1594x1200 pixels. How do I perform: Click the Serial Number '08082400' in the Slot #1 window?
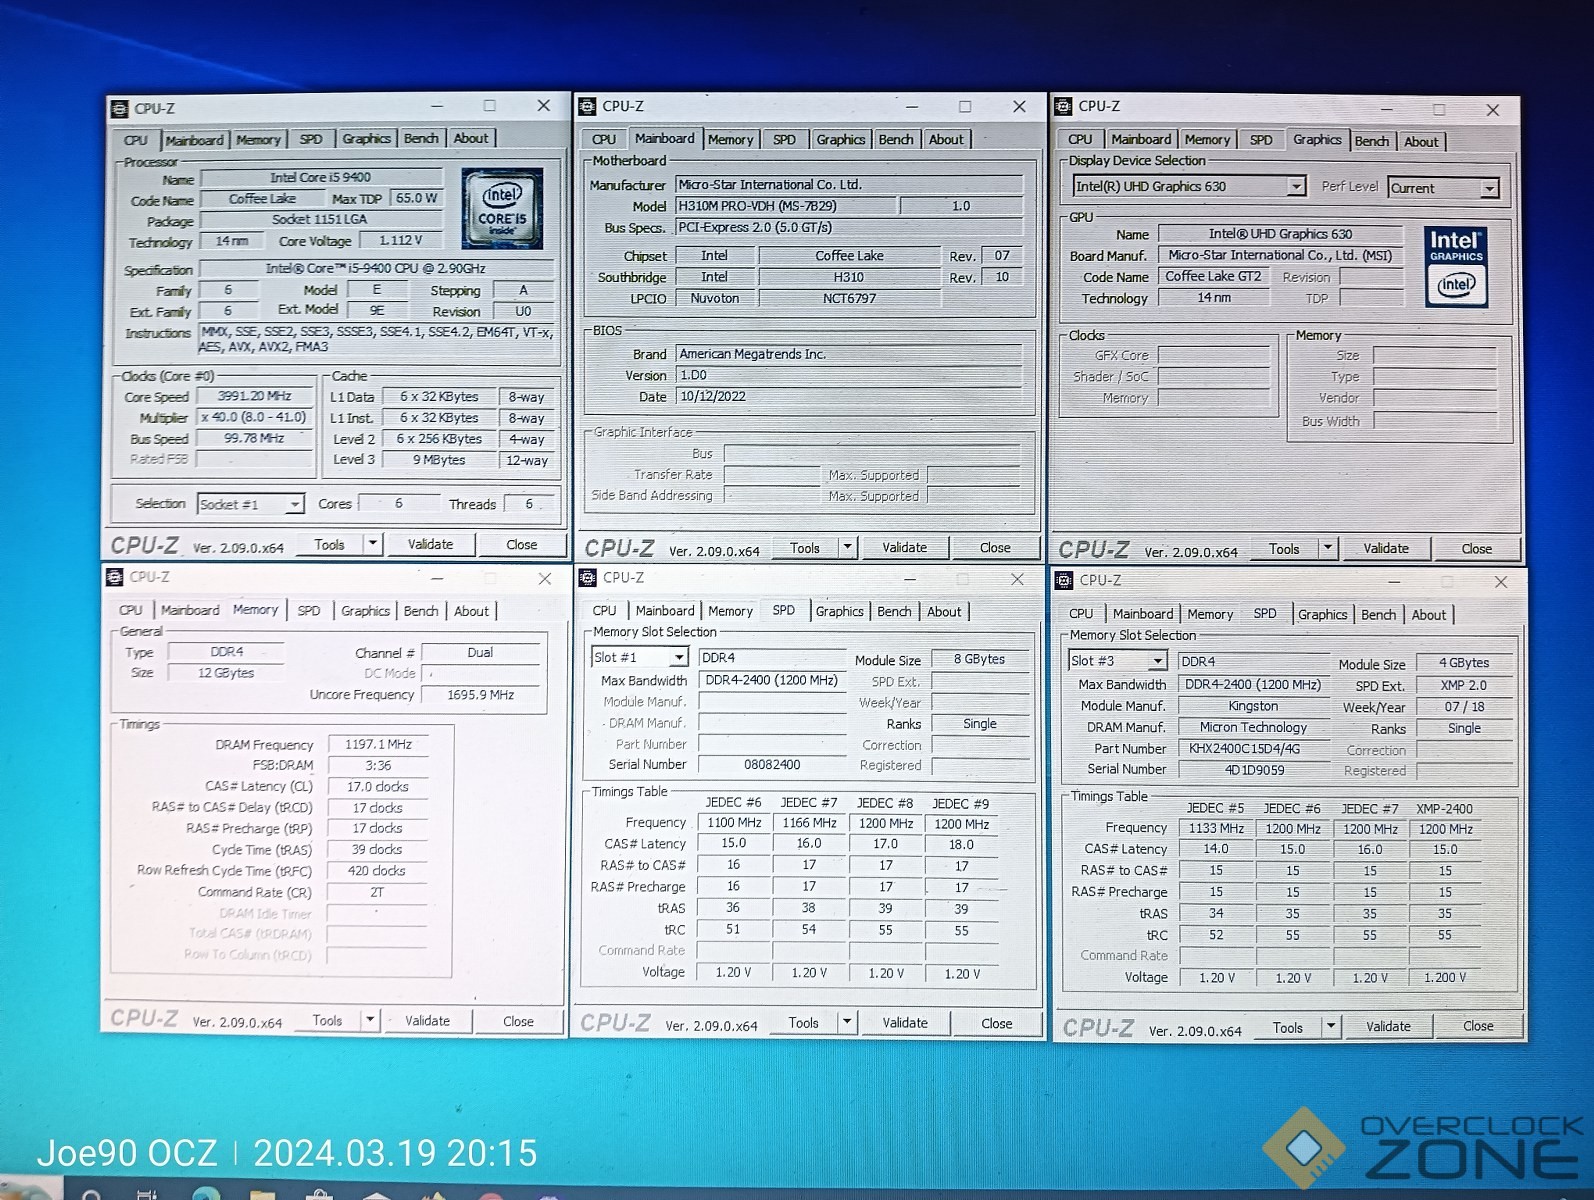click(x=772, y=765)
